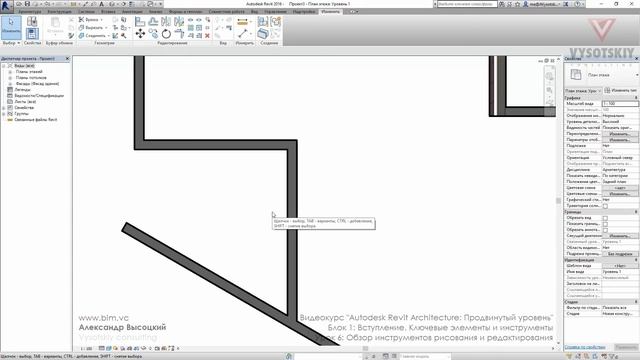Click the Text 'A' icon in quick access toolbar
Image resolution: width=640 pixels, height=360 pixels.
[x=102, y=4]
